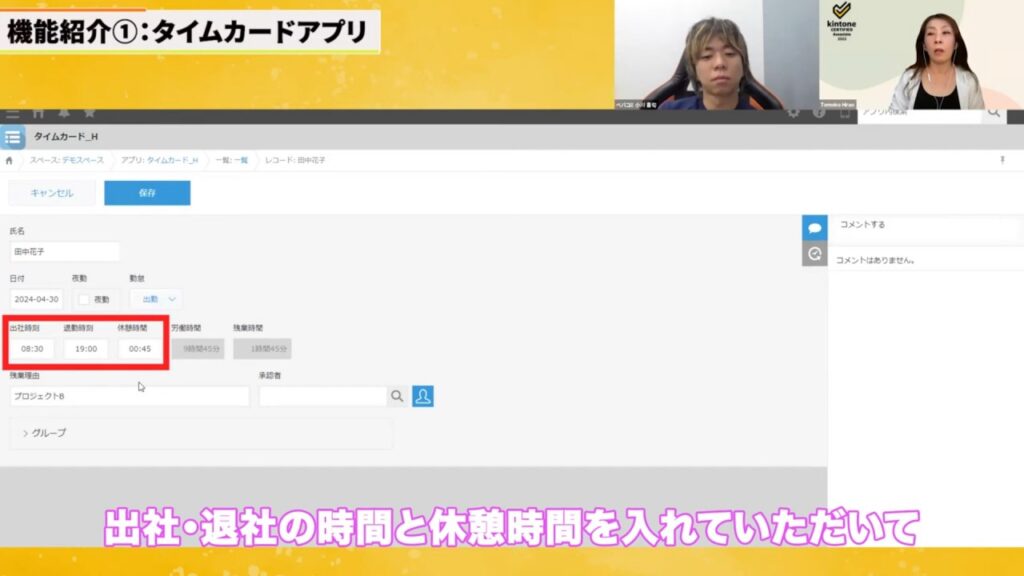The image size is (1024, 576).
Task: Click the 残業理由 field containing プロジェクトB
Action: coord(130,396)
